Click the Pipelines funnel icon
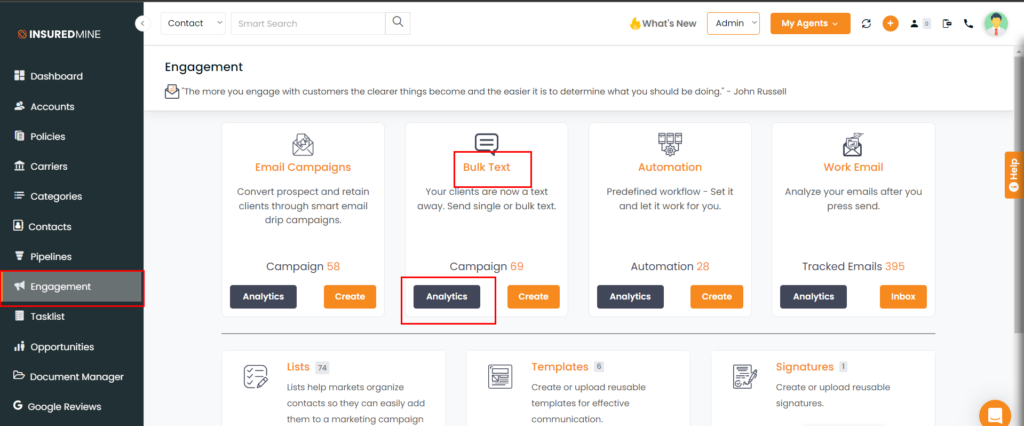This screenshot has width=1024, height=426. click(x=19, y=256)
